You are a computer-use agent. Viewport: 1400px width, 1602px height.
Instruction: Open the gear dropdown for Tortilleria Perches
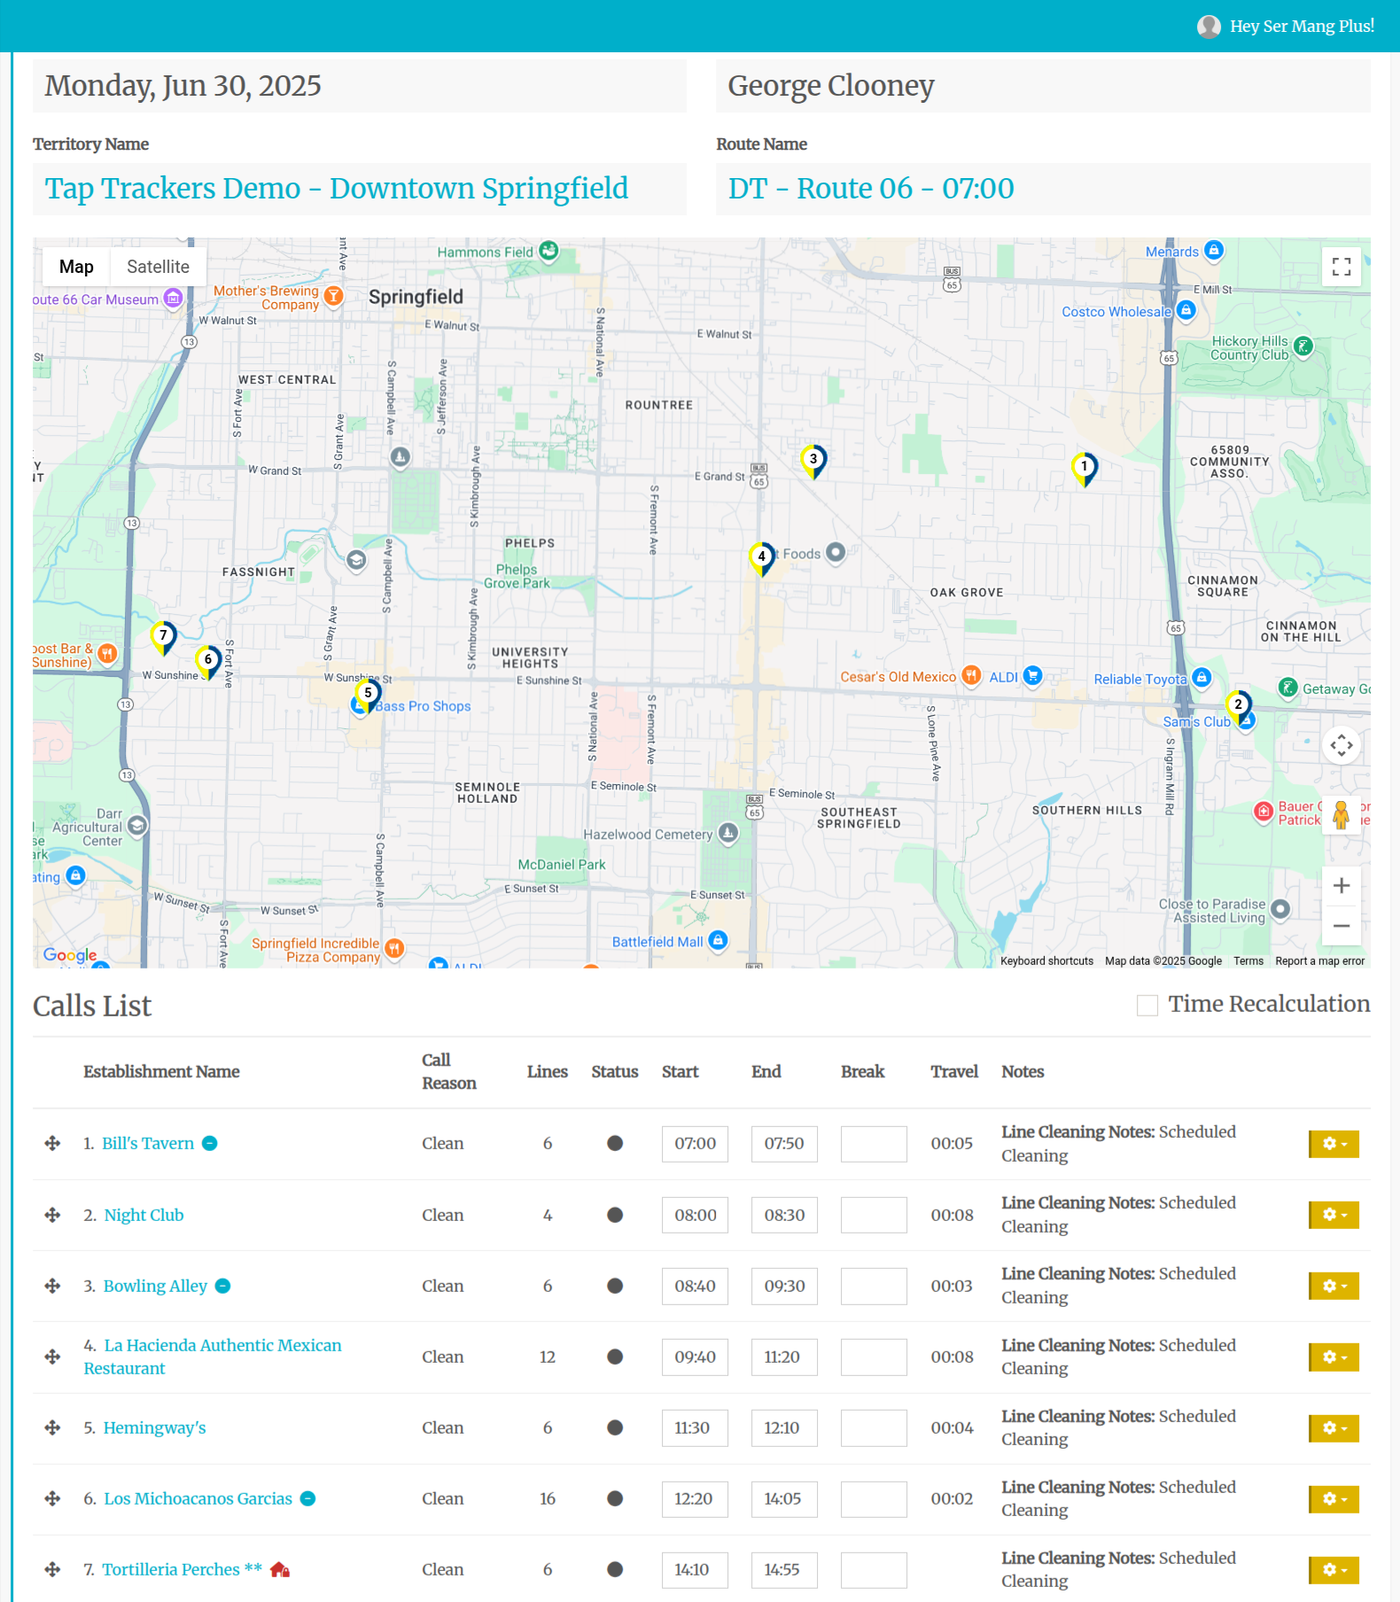[x=1333, y=1570]
